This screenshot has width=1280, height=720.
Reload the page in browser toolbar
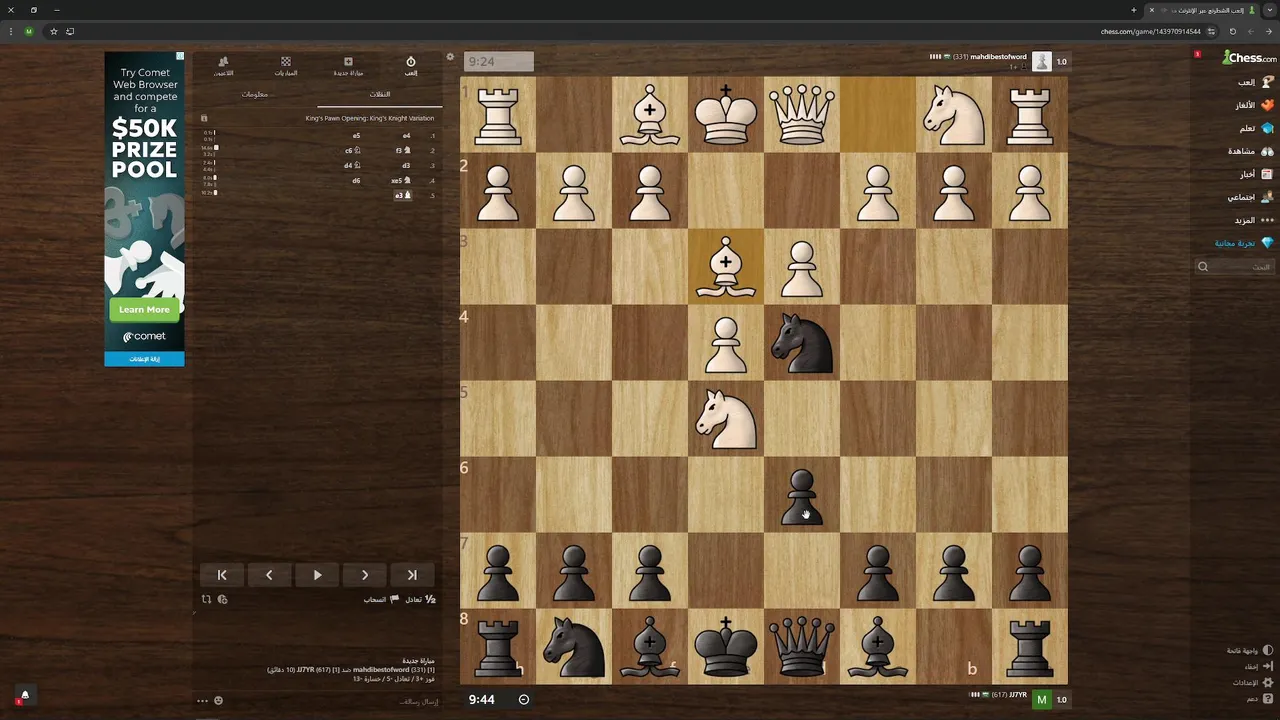[1233, 31]
